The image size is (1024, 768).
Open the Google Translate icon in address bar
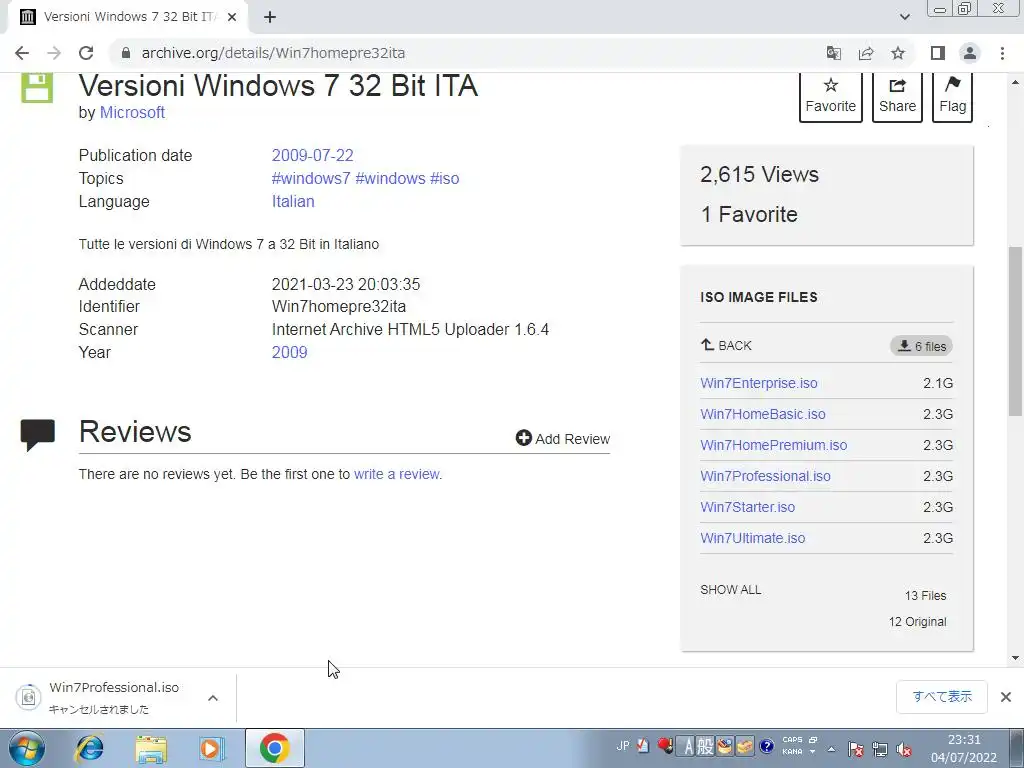[834, 53]
